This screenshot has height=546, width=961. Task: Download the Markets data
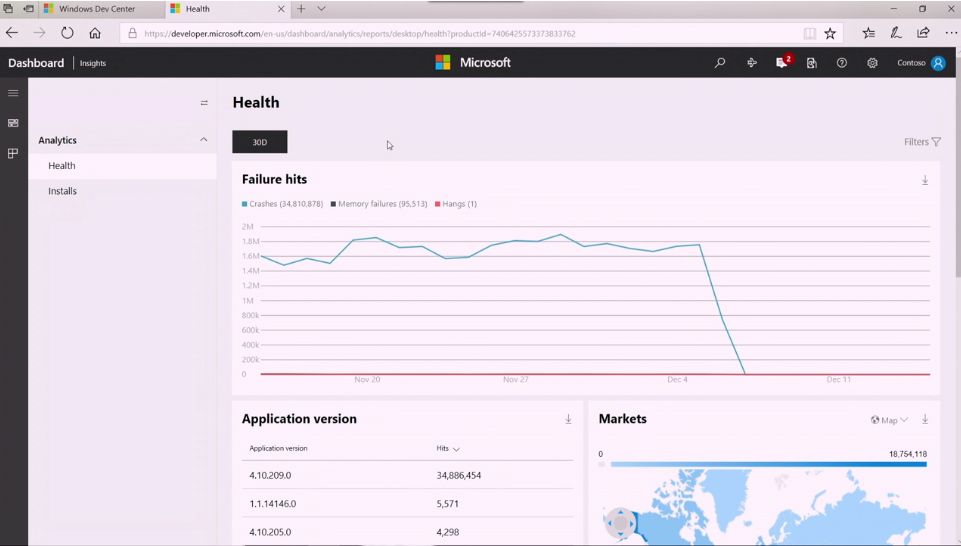click(x=925, y=419)
